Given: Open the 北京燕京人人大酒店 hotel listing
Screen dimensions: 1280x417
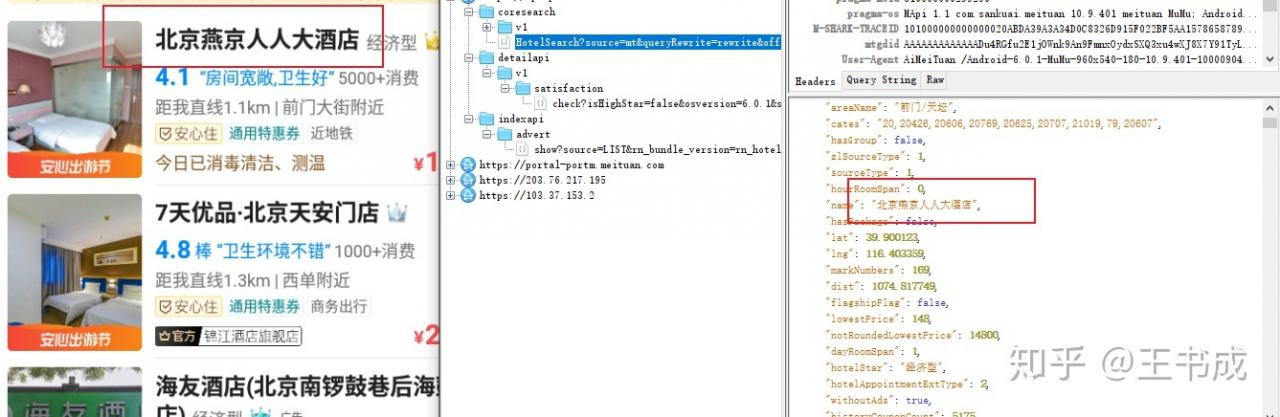Looking at the screenshot, I should point(257,40).
